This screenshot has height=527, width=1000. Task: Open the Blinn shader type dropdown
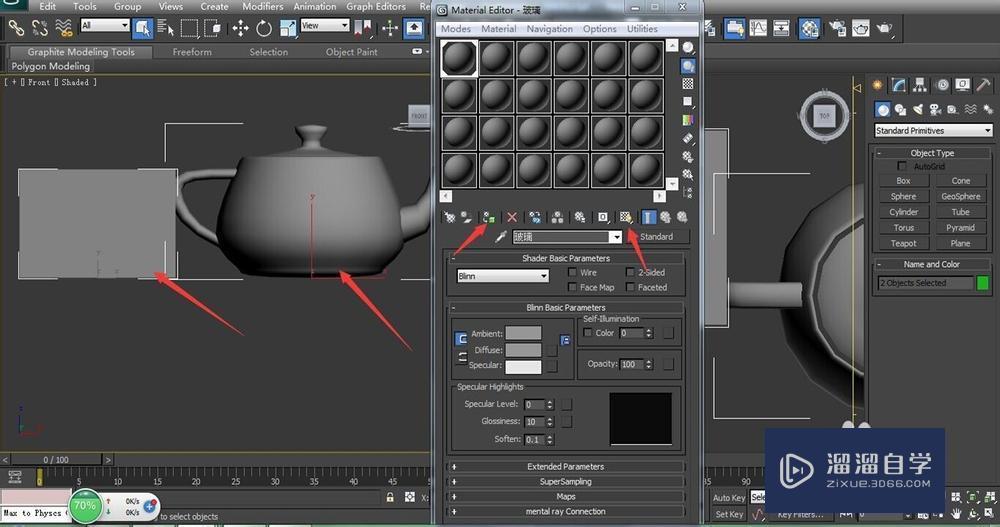pyautogui.click(x=503, y=276)
